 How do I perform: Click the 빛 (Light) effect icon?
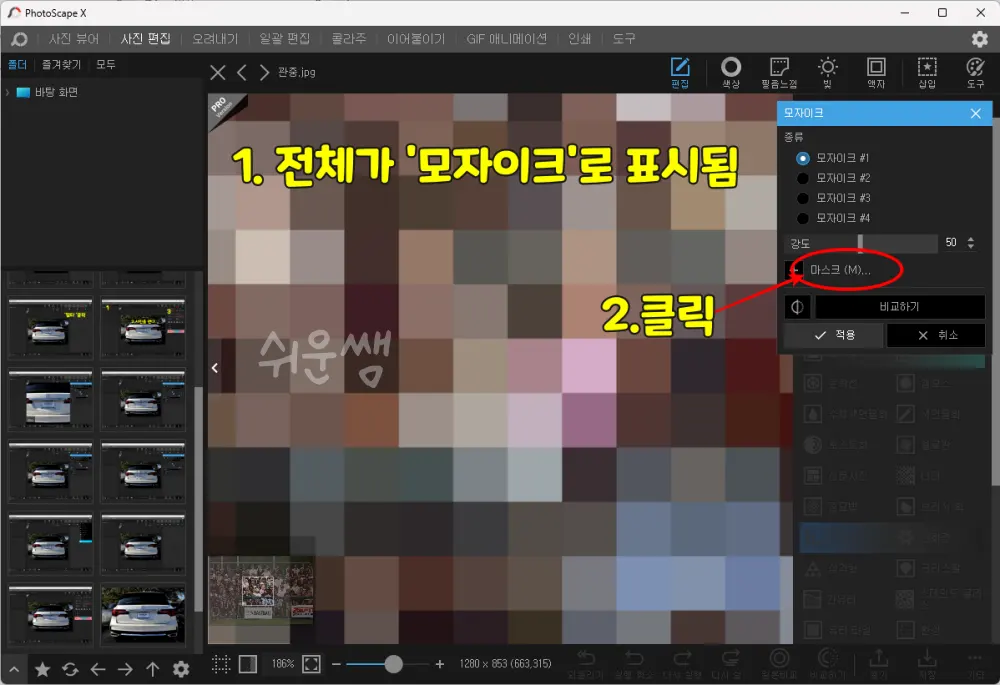click(x=828, y=71)
